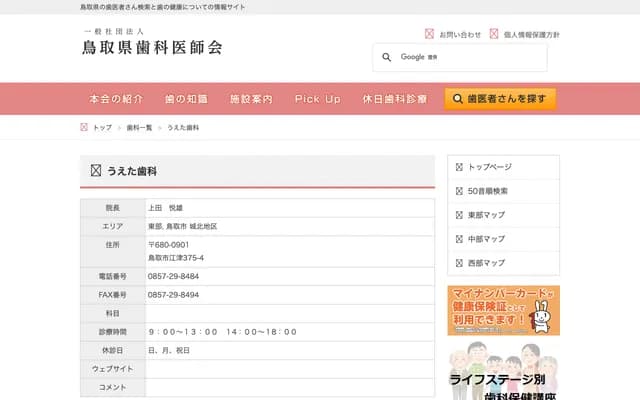Viewport: 640px width, 400px height.
Task: Click the icon next to 東部マップ
Action: [459, 215]
